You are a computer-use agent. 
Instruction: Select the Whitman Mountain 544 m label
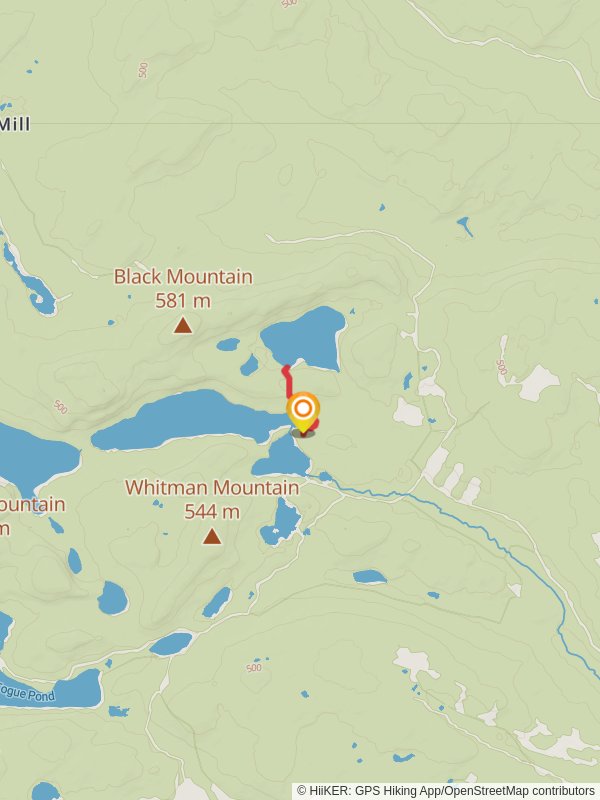pos(212,499)
